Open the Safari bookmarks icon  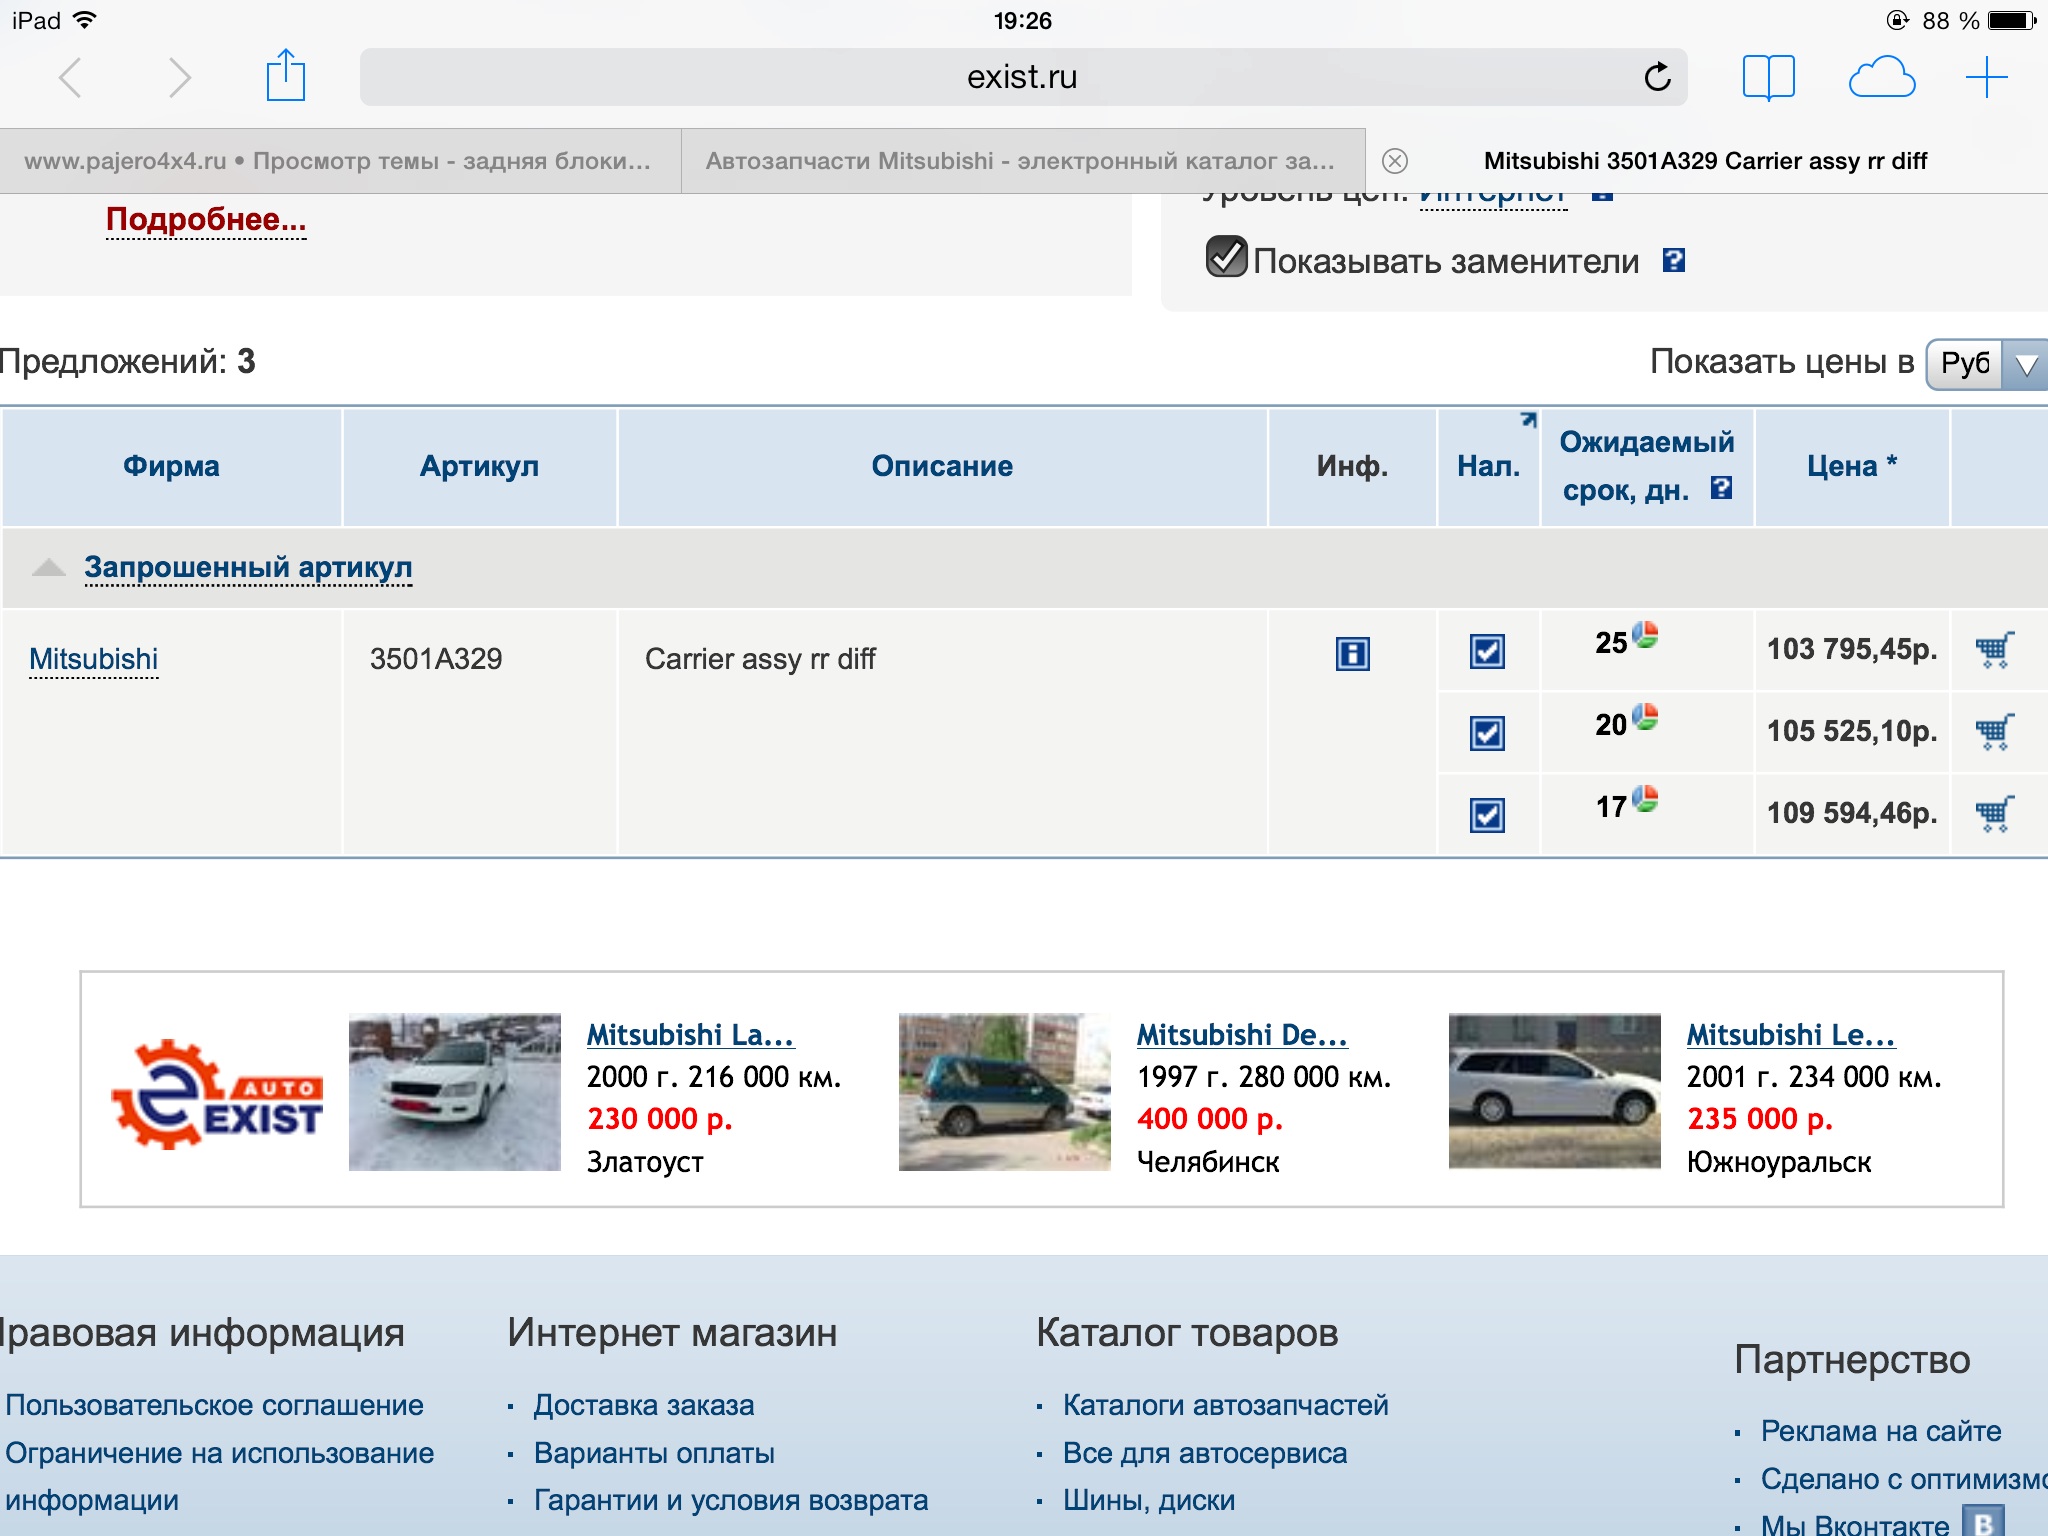pyautogui.click(x=1768, y=77)
